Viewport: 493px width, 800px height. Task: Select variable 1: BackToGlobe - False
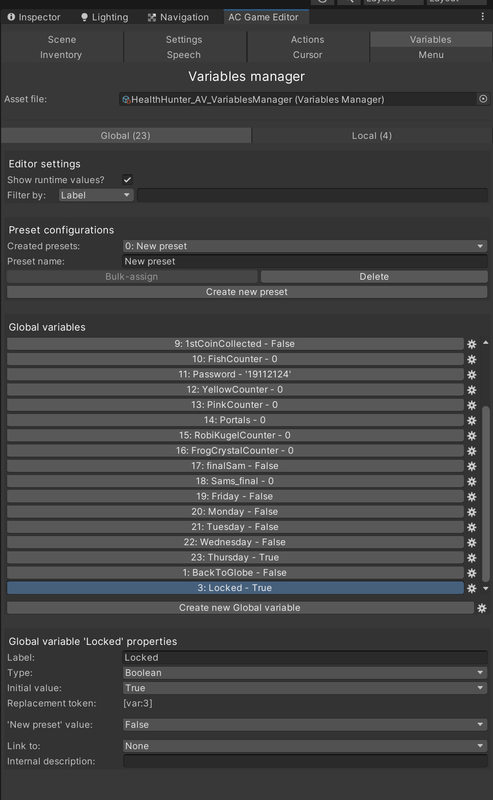coord(235,573)
